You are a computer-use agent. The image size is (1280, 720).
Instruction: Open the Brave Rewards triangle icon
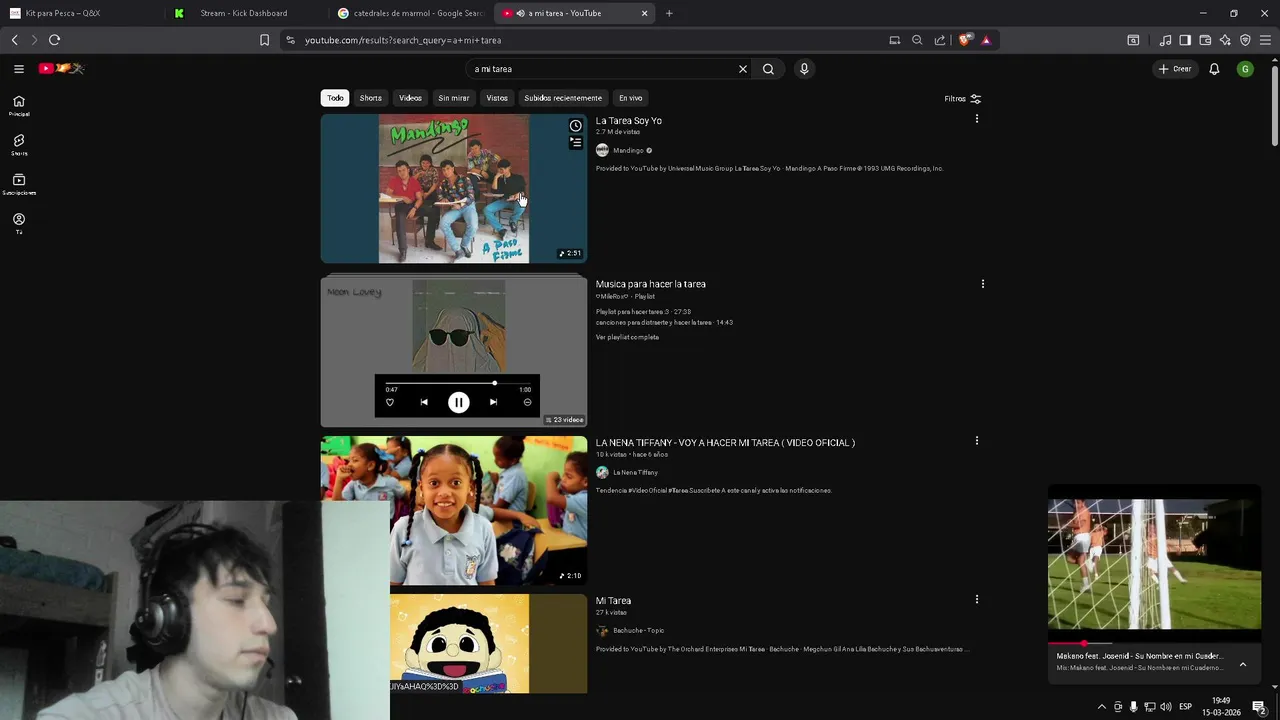(986, 40)
